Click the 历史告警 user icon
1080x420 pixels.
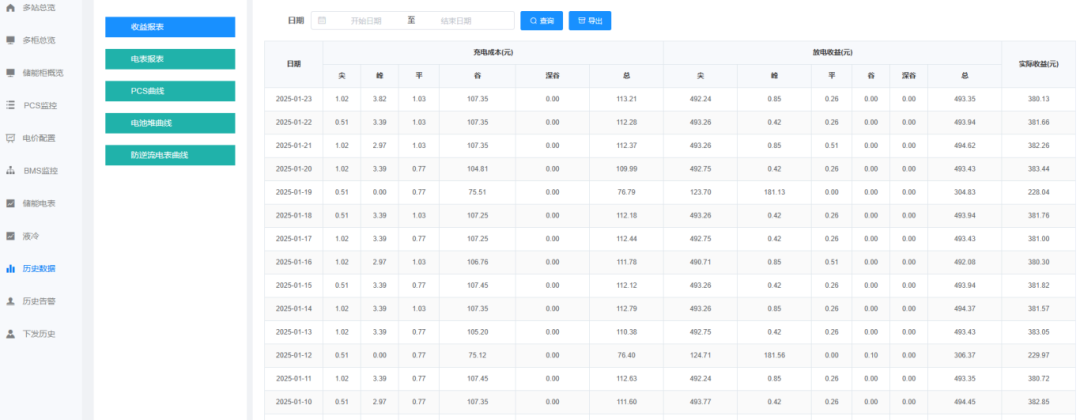tap(11, 301)
